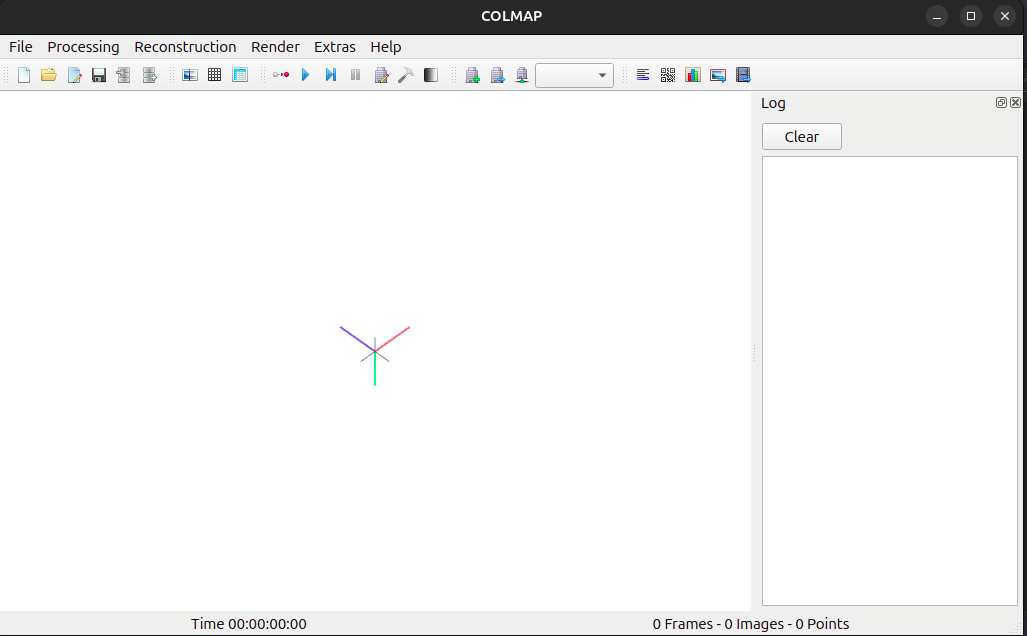Pause reconstruction with the pause icon
This screenshot has width=1027, height=636.
[x=356, y=75]
